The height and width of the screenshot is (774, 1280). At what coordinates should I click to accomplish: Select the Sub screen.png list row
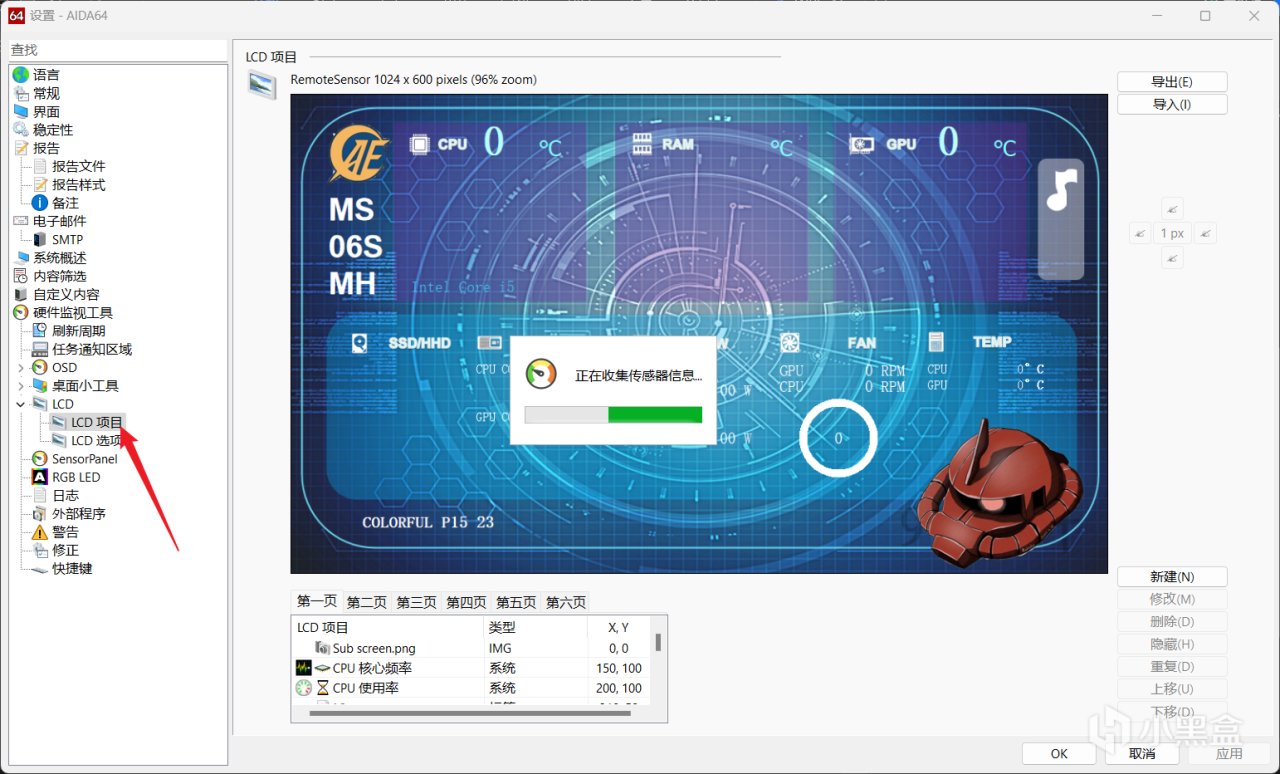472,648
